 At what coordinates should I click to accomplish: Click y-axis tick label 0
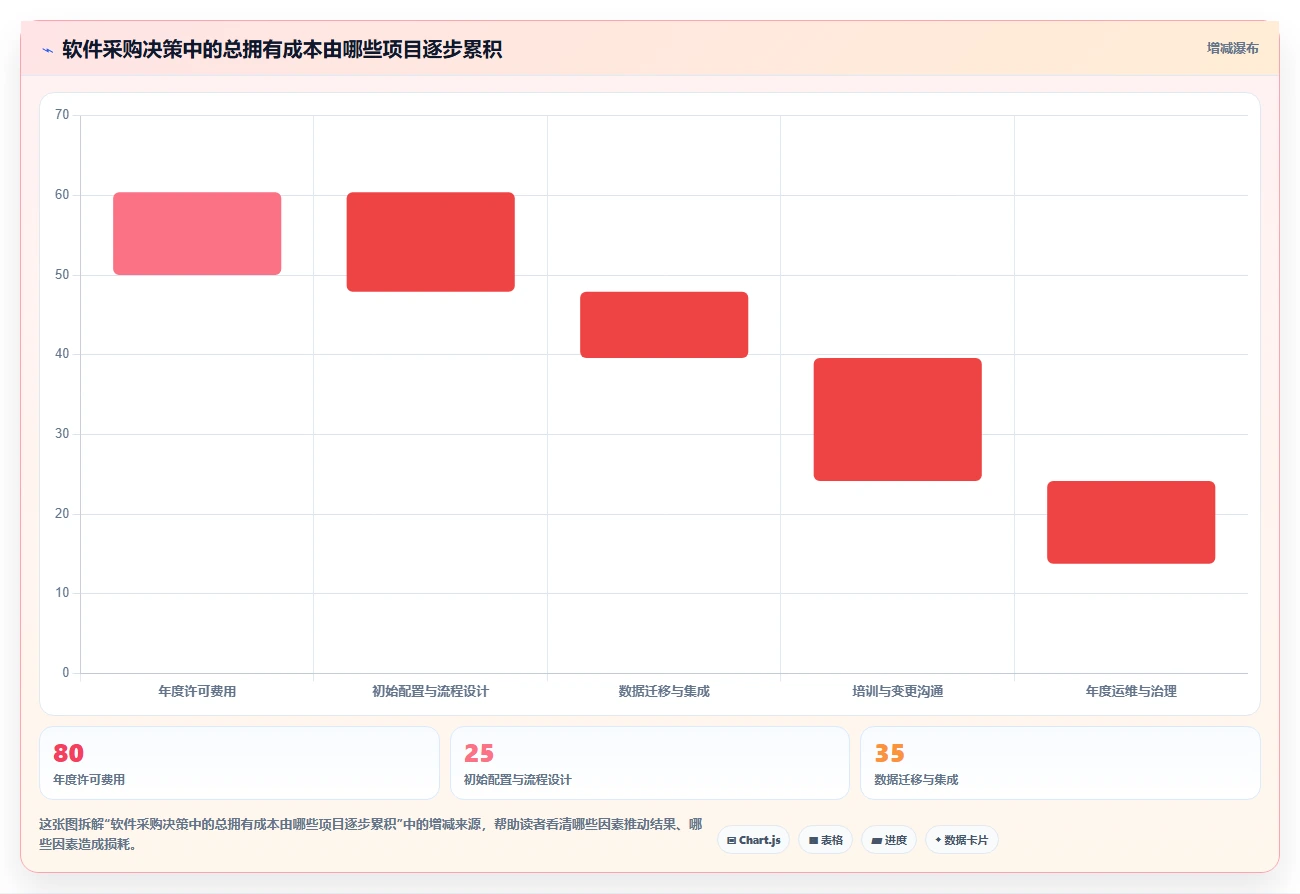66,673
